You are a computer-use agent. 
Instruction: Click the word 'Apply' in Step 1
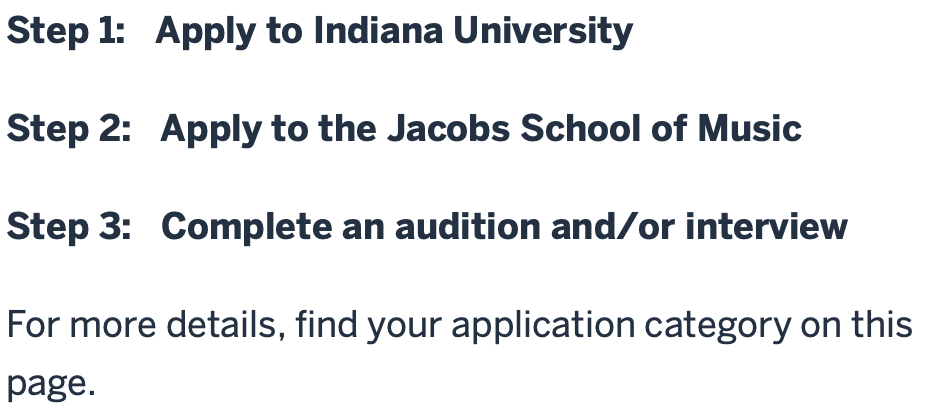tap(195, 31)
